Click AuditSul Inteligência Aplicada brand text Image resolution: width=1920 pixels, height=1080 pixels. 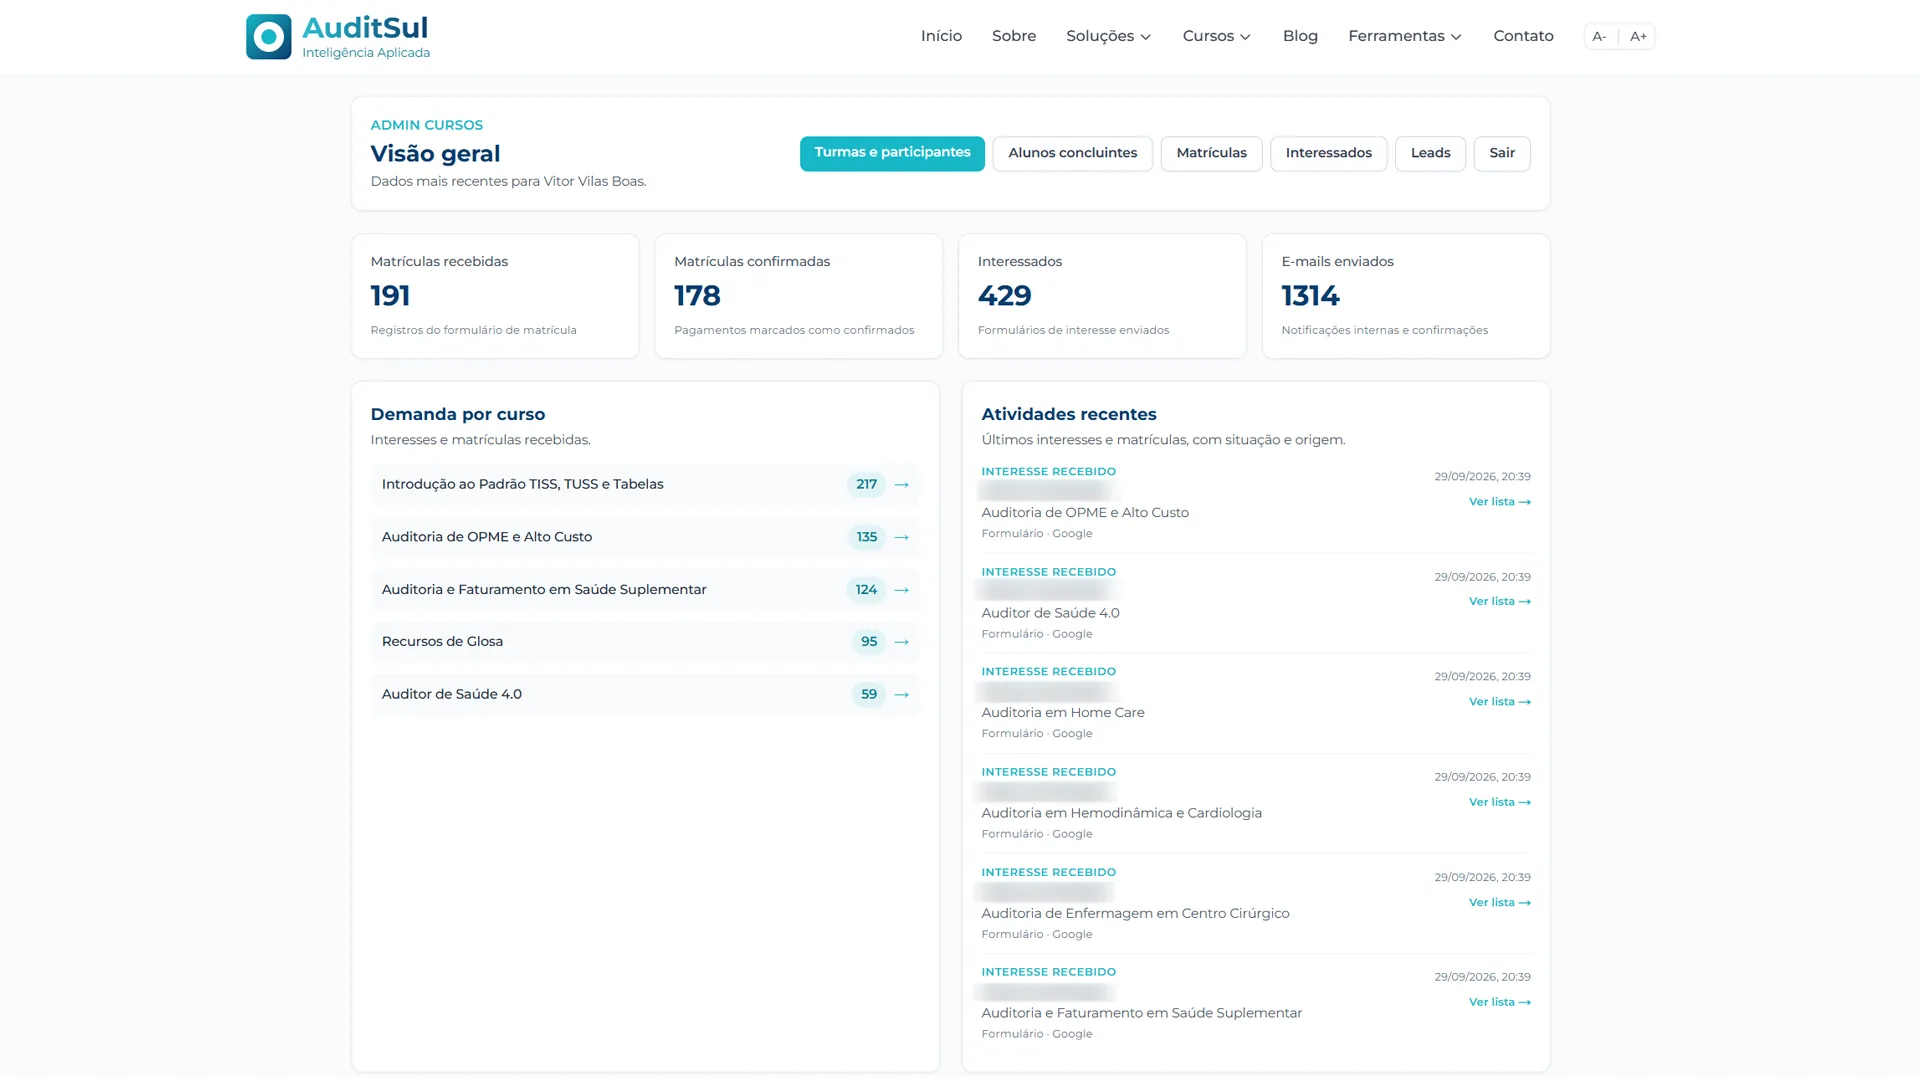pyautogui.click(x=366, y=37)
